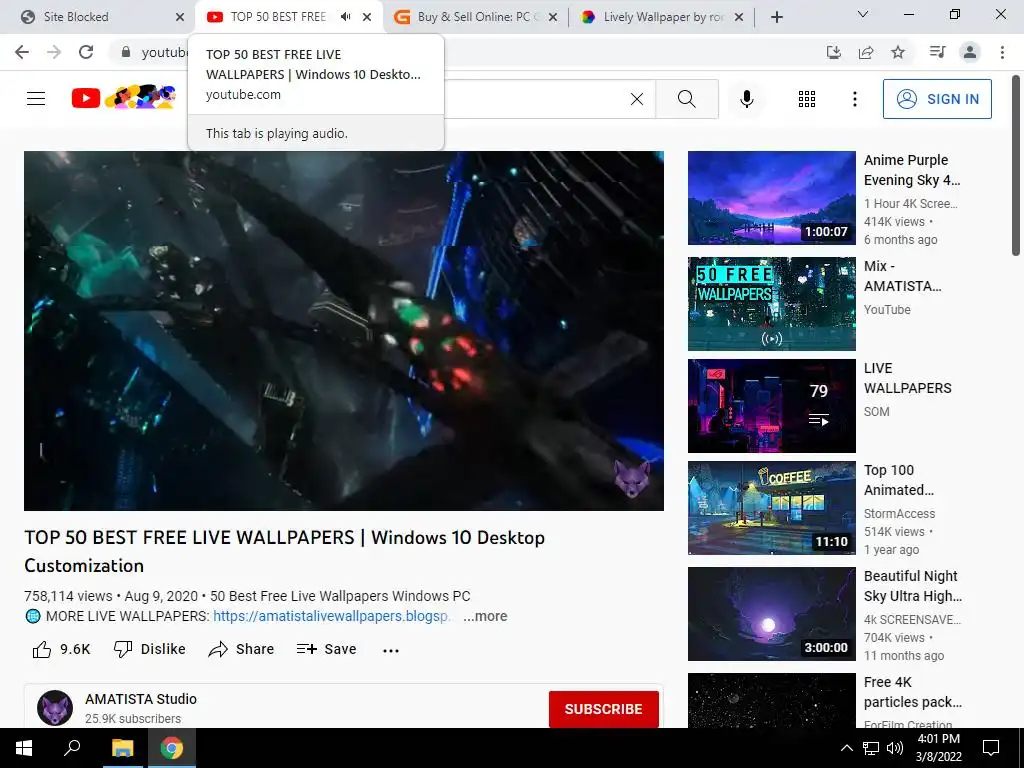The image size is (1024, 768).
Task: Like the video with thumbs up 9.6K
Action: [x=61, y=649]
